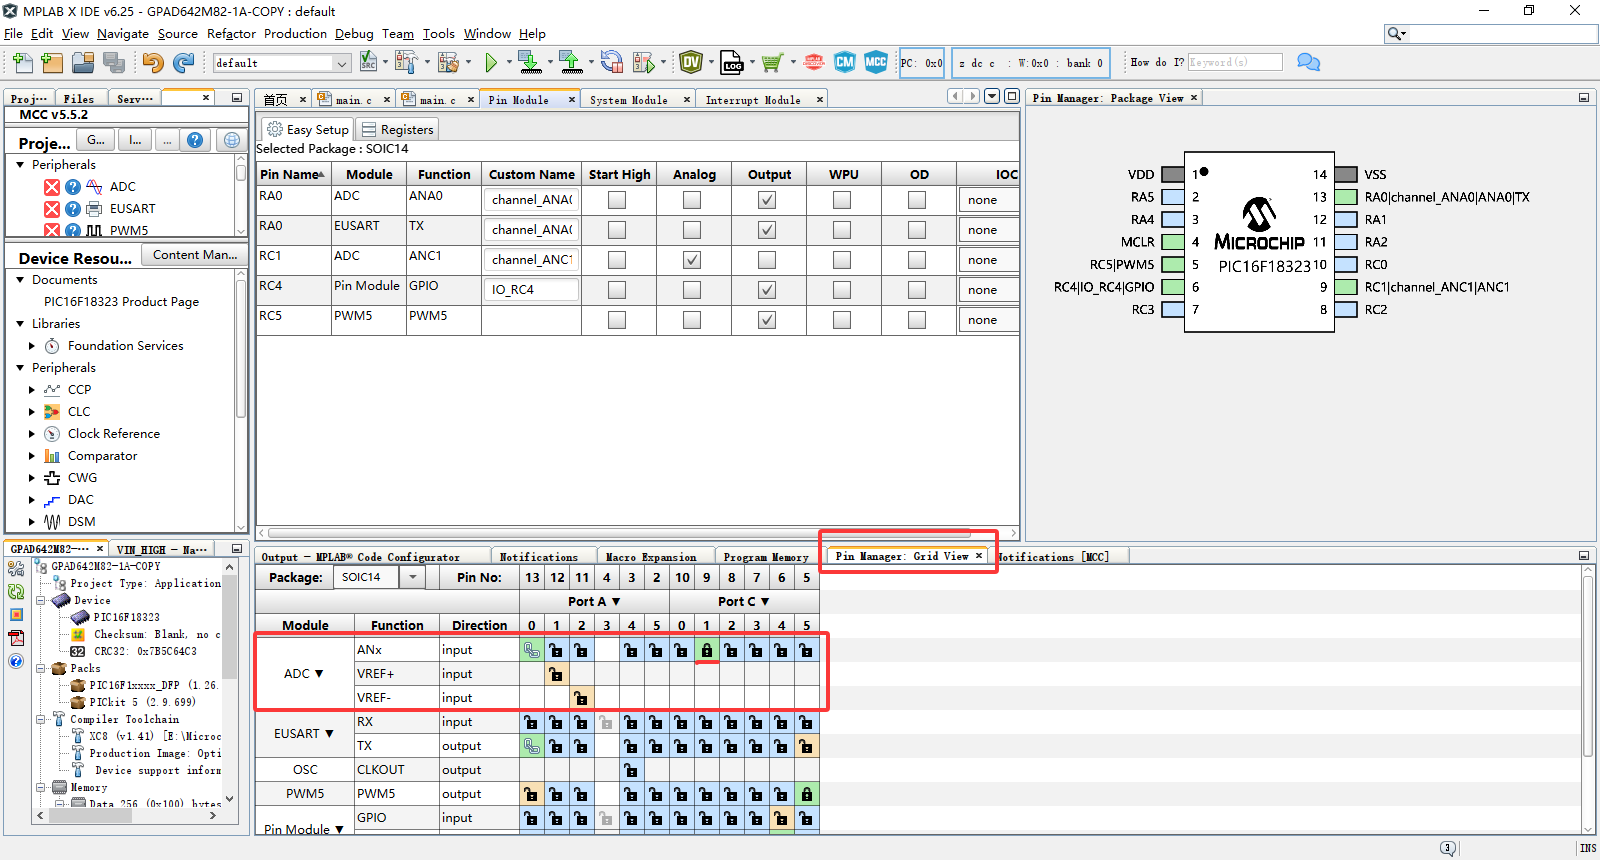Click the Undo arrow icon
The image size is (1600, 860).
pyautogui.click(x=153, y=63)
